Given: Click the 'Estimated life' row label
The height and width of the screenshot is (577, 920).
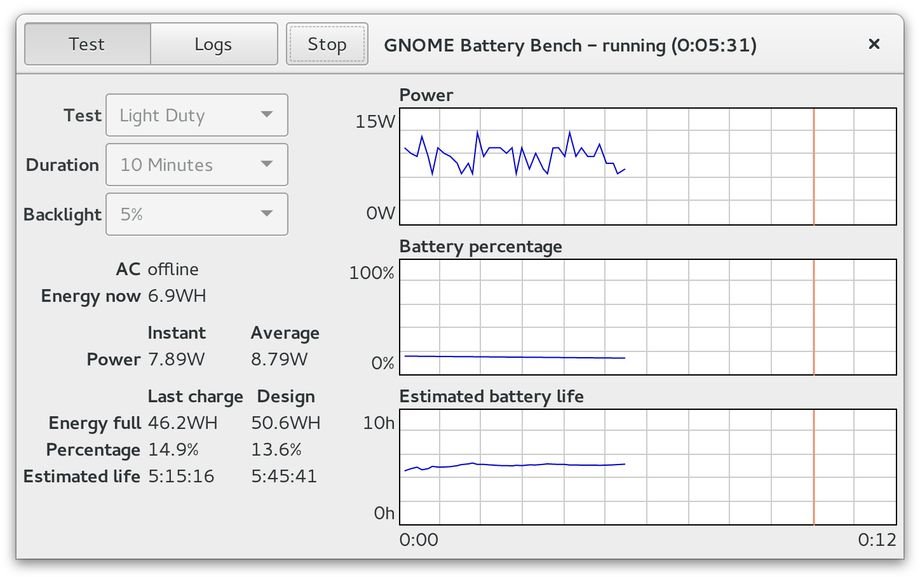Looking at the screenshot, I should point(82,476).
